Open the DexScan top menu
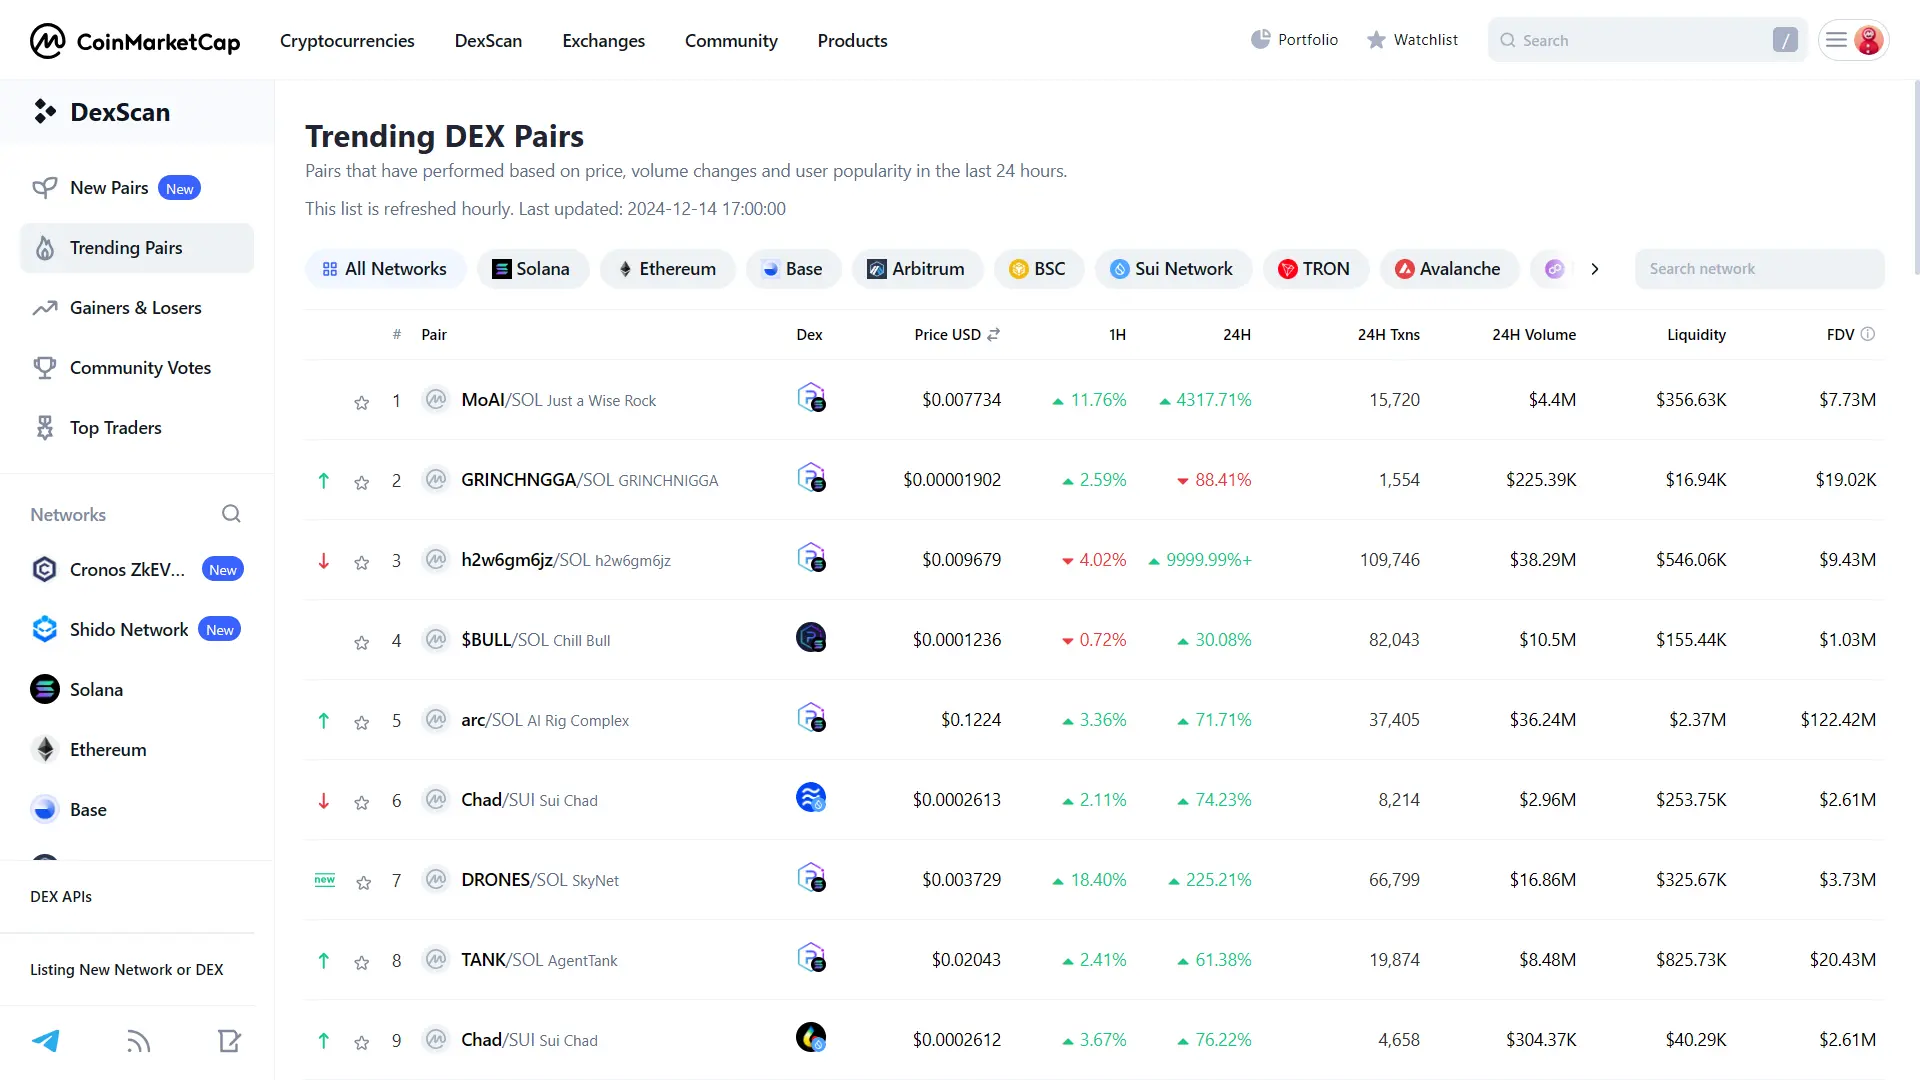 [x=488, y=41]
